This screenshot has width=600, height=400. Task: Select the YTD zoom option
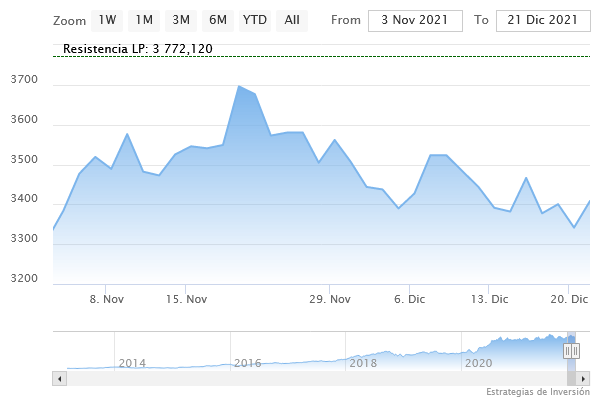pos(255,20)
